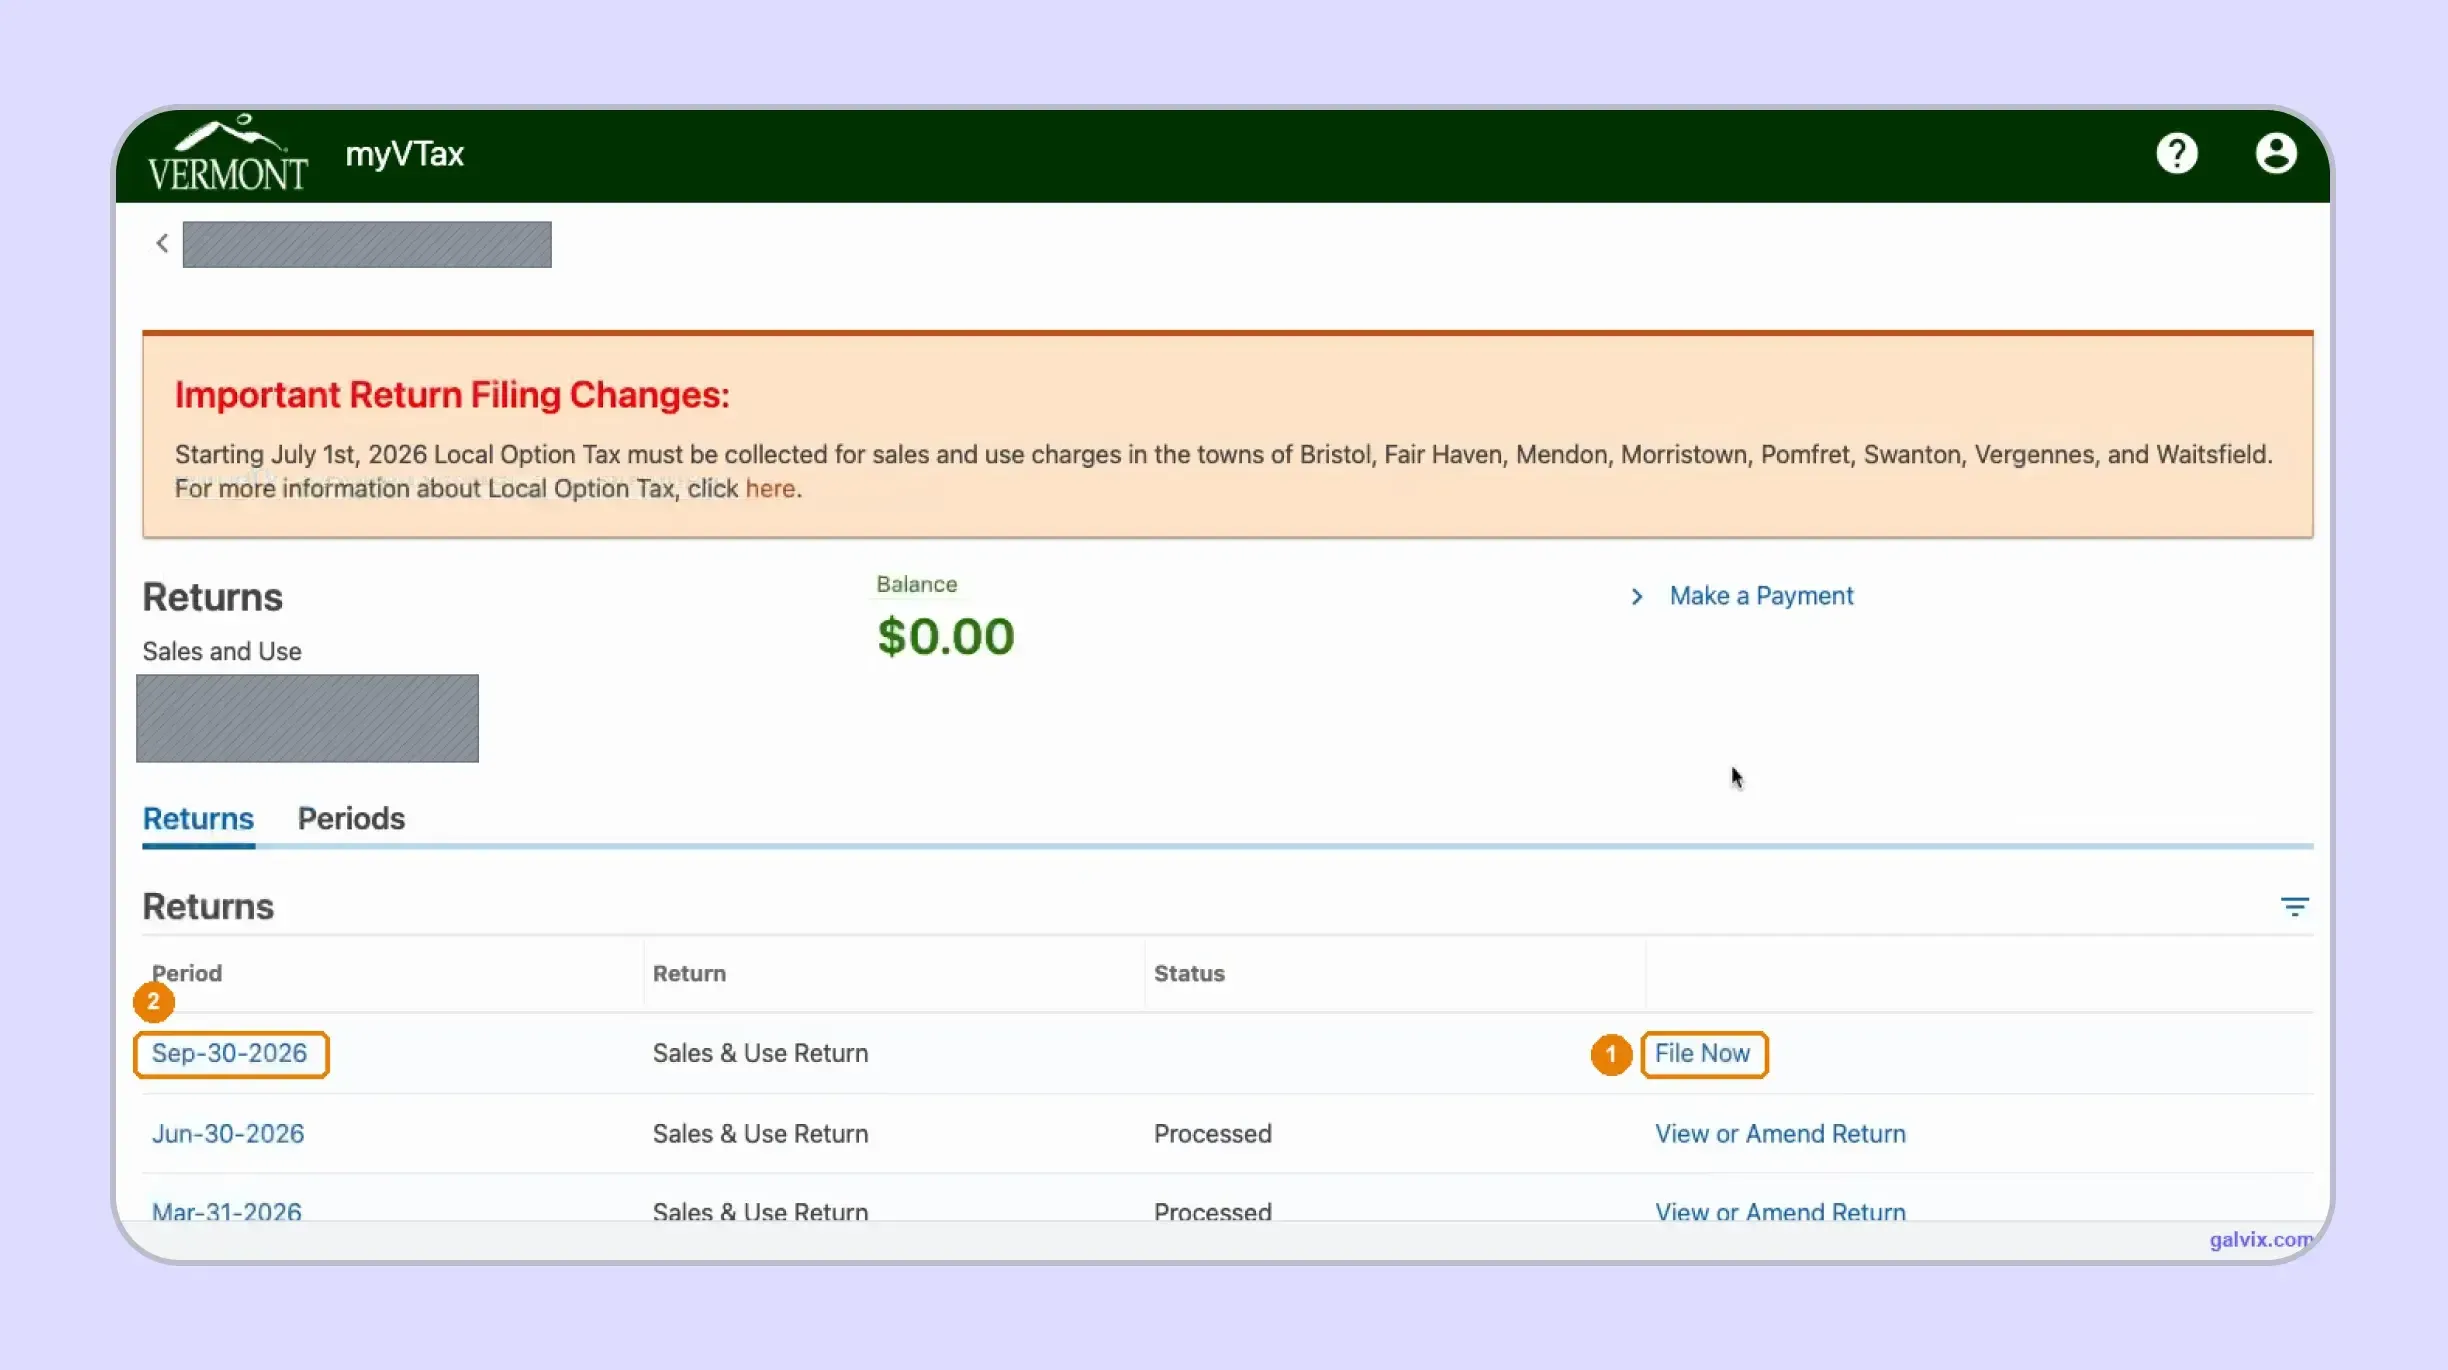
Task: Click the Status column header
Action: click(x=1189, y=973)
